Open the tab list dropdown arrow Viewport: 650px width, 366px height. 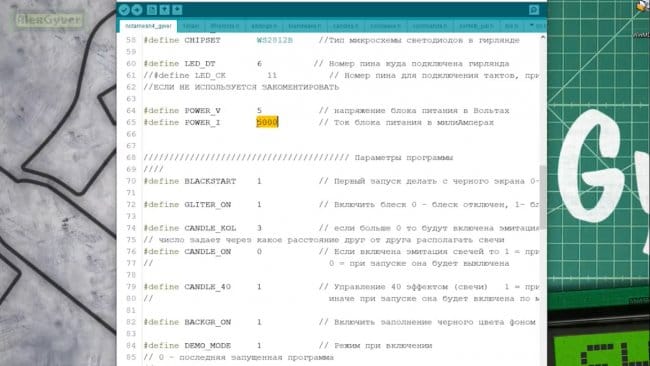coord(532,26)
